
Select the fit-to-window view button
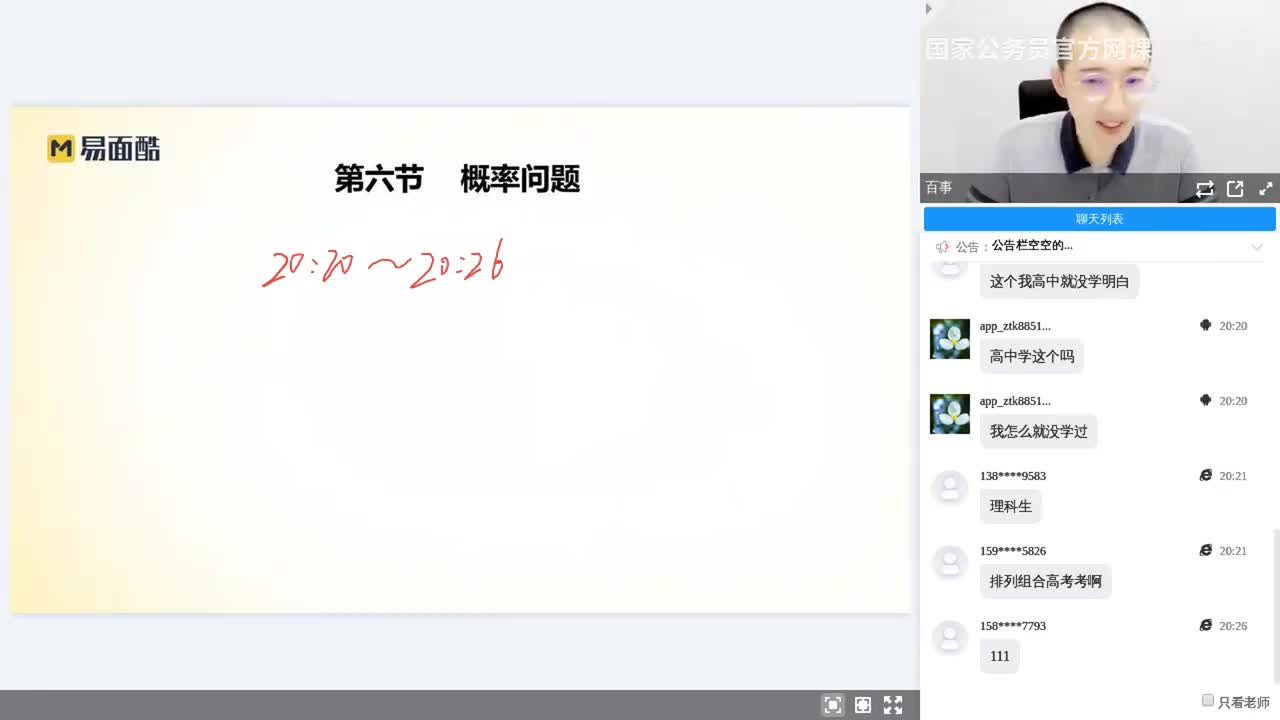click(x=833, y=705)
